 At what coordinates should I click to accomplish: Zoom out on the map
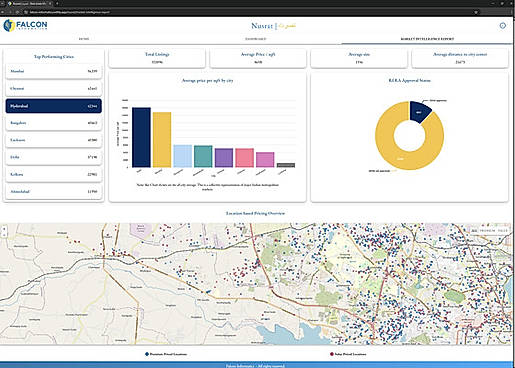click(x=4, y=235)
